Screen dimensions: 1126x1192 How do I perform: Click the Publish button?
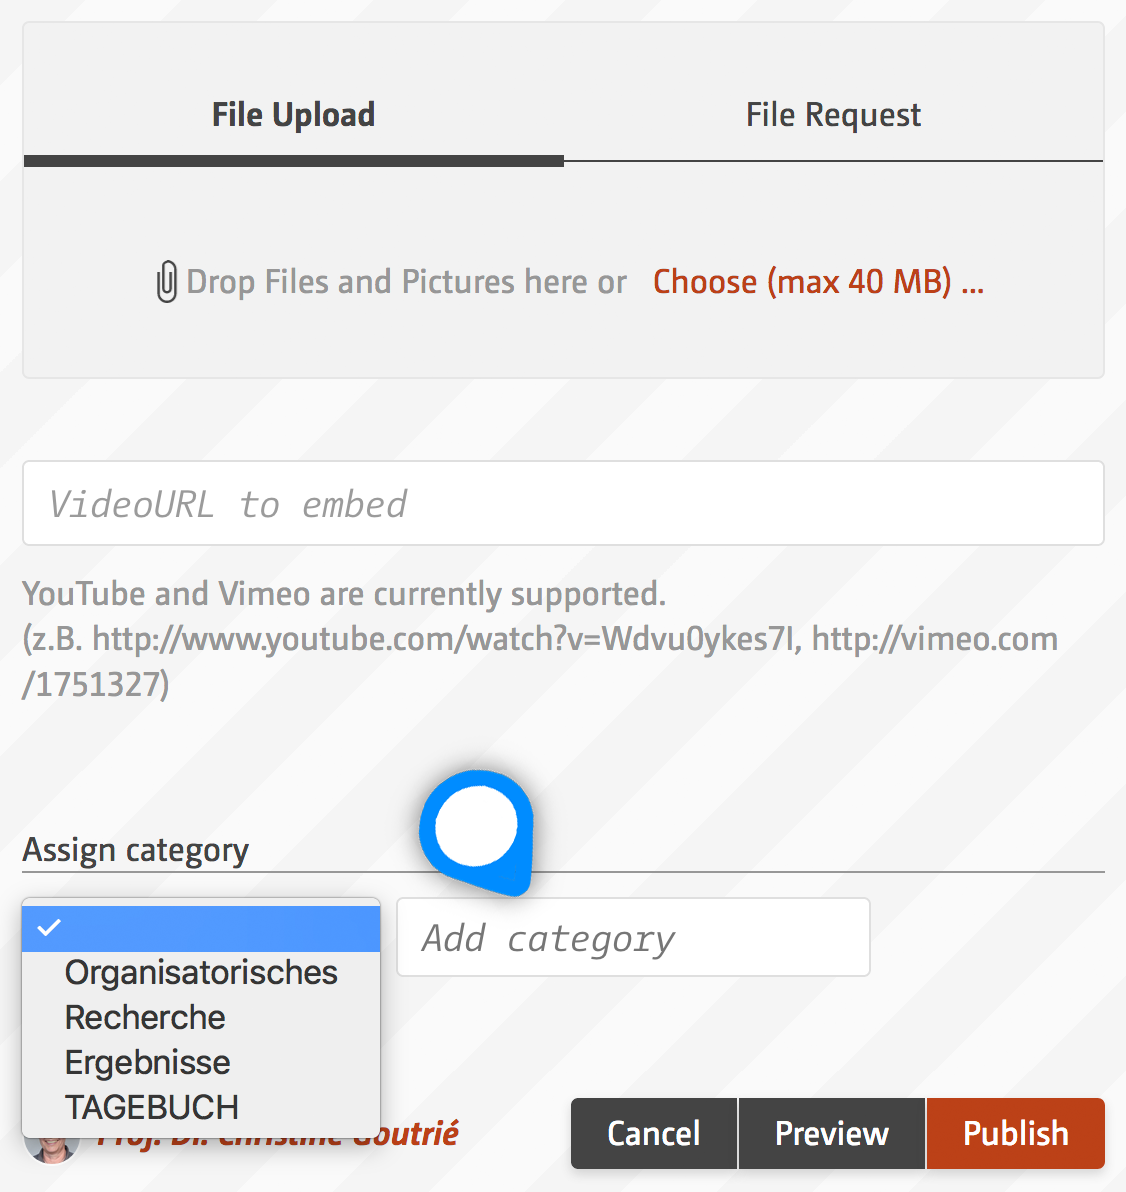[x=1016, y=1133]
